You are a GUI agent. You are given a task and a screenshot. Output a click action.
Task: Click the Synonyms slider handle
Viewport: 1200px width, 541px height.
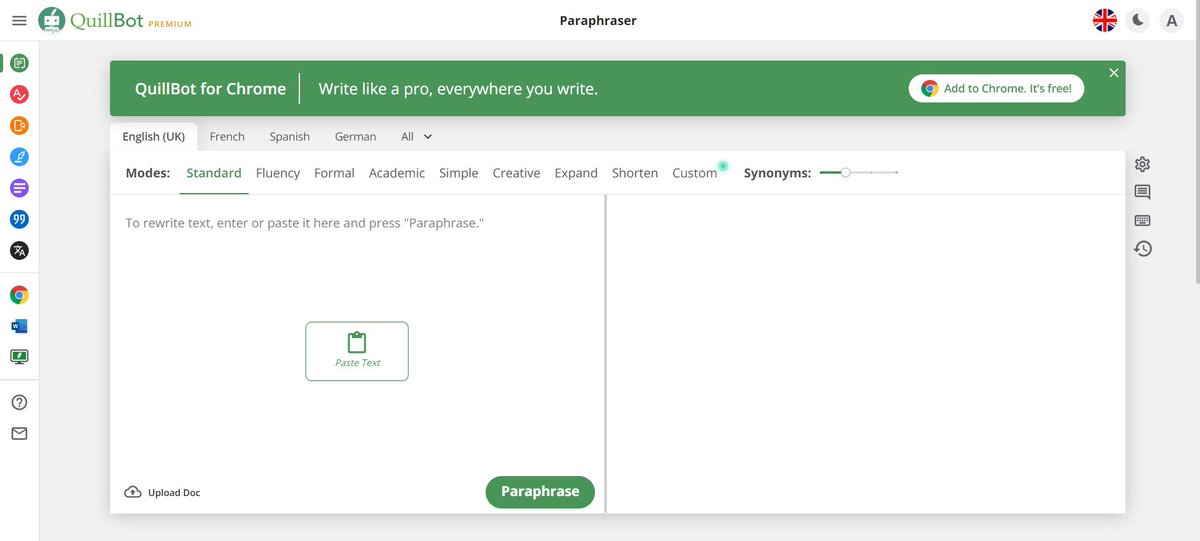pyautogui.click(x=846, y=173)
